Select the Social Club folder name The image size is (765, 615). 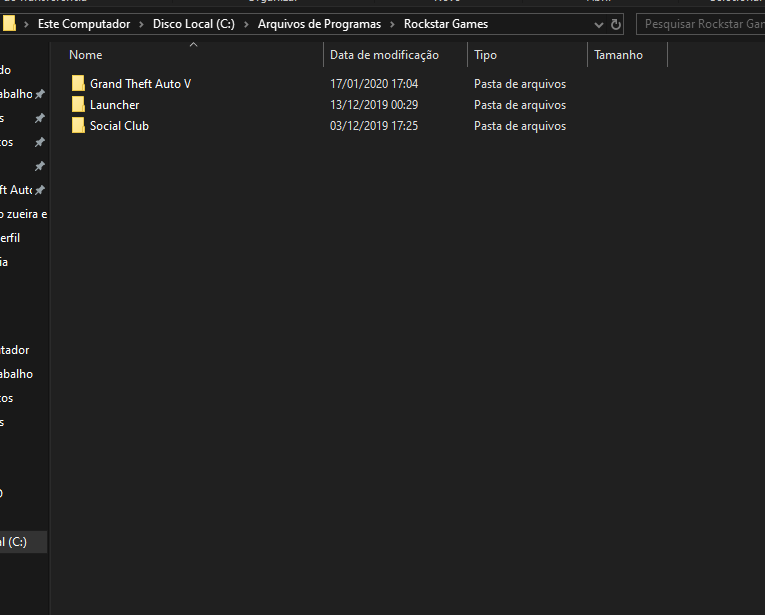point(120,126)
